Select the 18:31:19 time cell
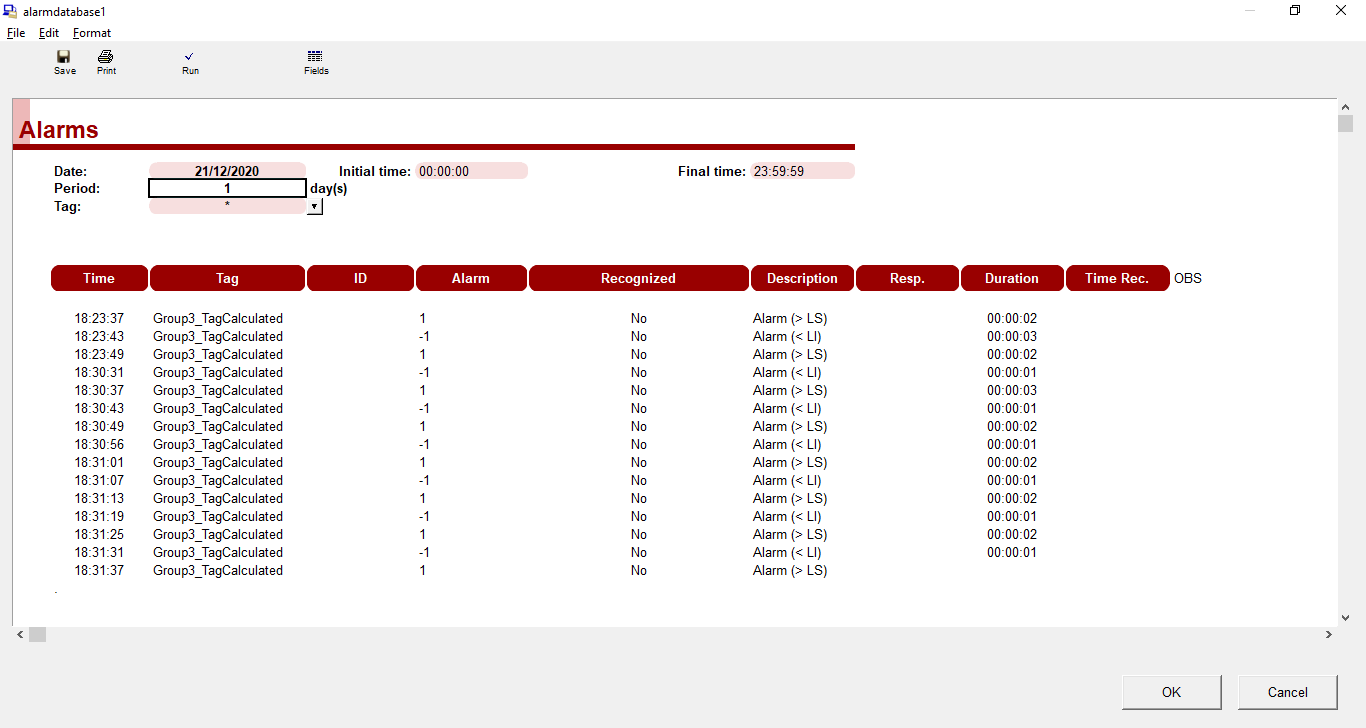The height and width of the screenshot is (728, 1366). point(99,517)
